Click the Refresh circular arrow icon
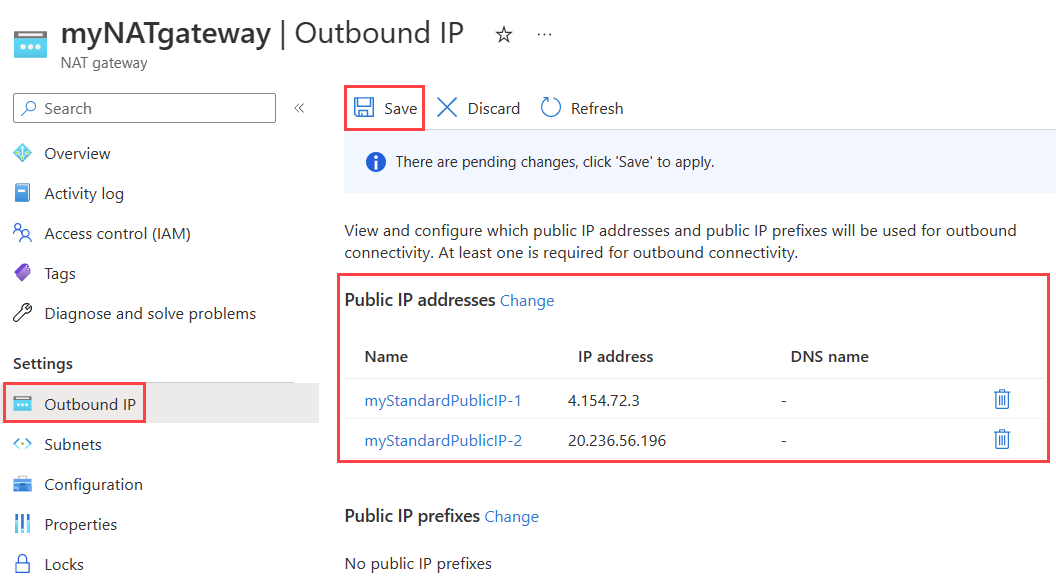 tap(550, 108)
